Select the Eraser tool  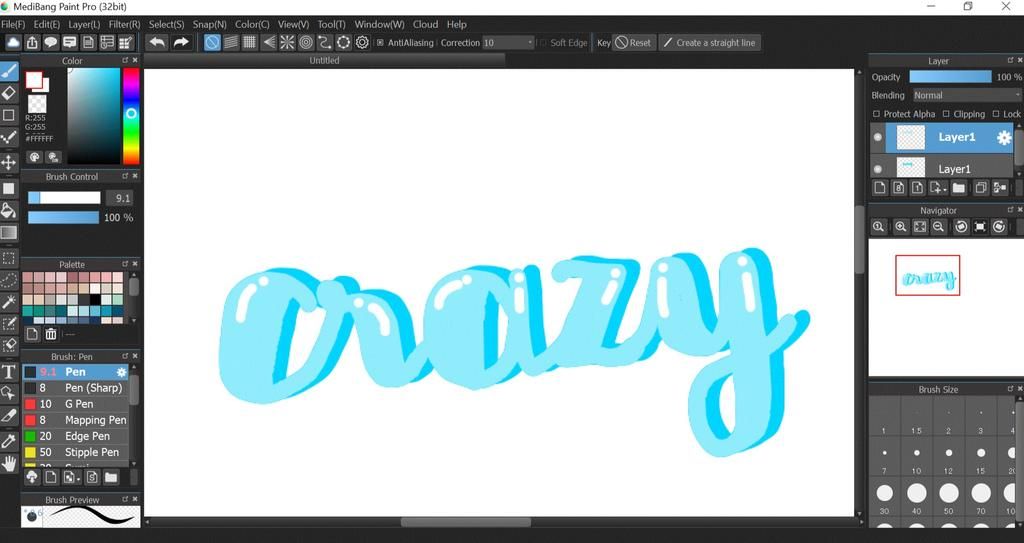coord(8,93)
